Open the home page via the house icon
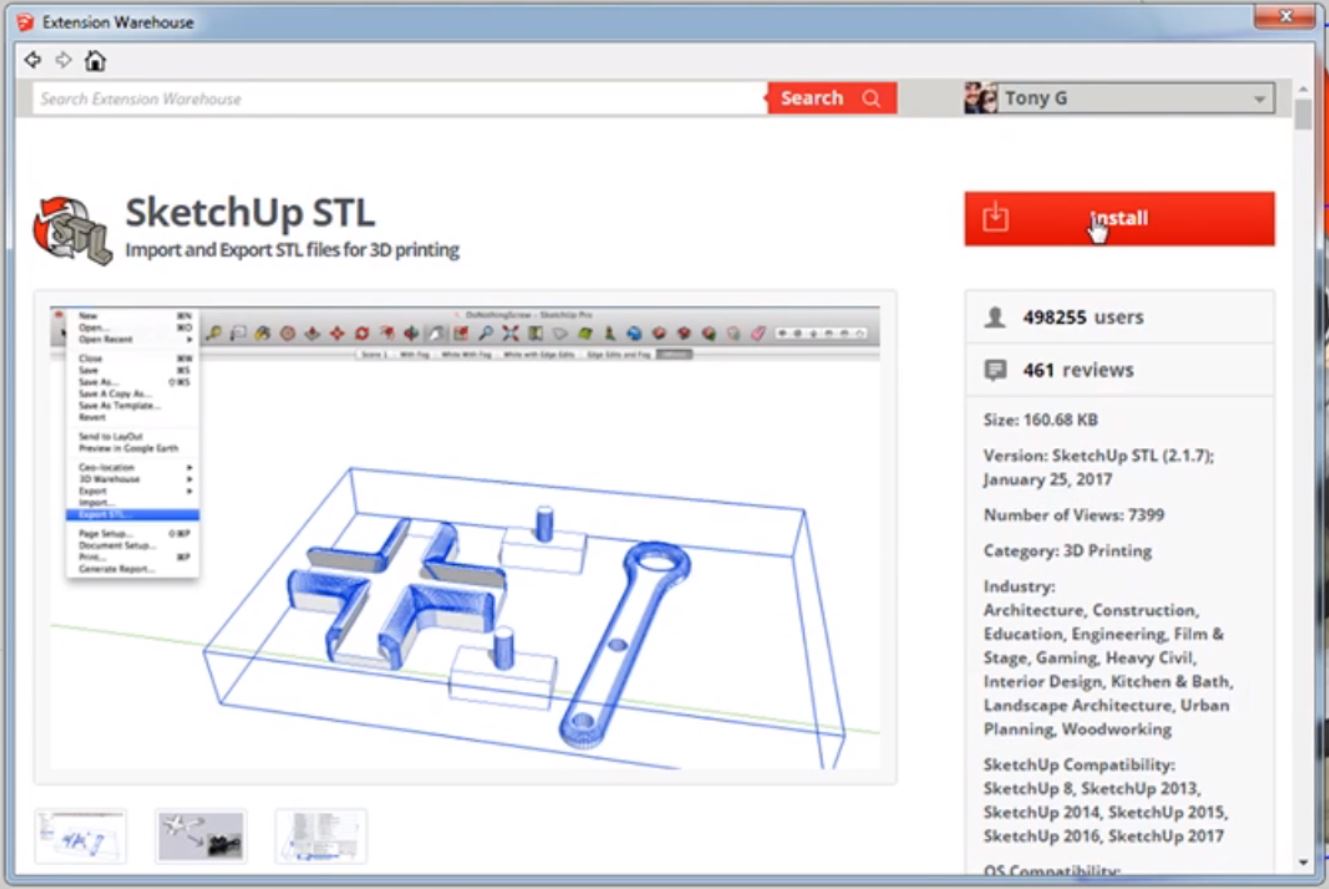Screen dimensions: 1329x889 95,60
